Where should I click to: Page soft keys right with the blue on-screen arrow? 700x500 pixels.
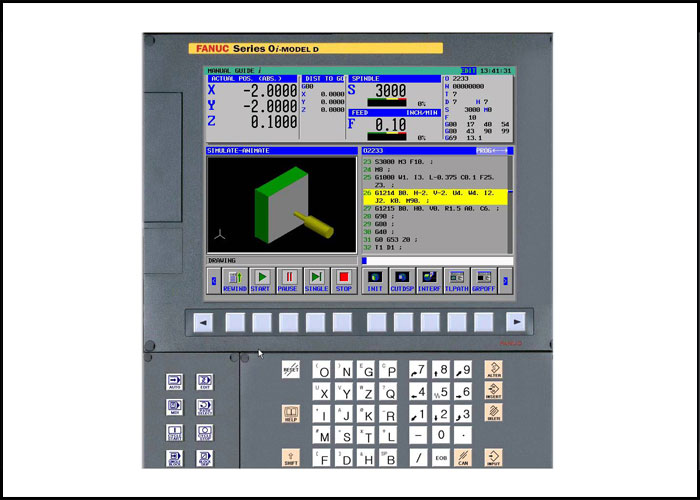pyautogui.click(x=505, y=281)
